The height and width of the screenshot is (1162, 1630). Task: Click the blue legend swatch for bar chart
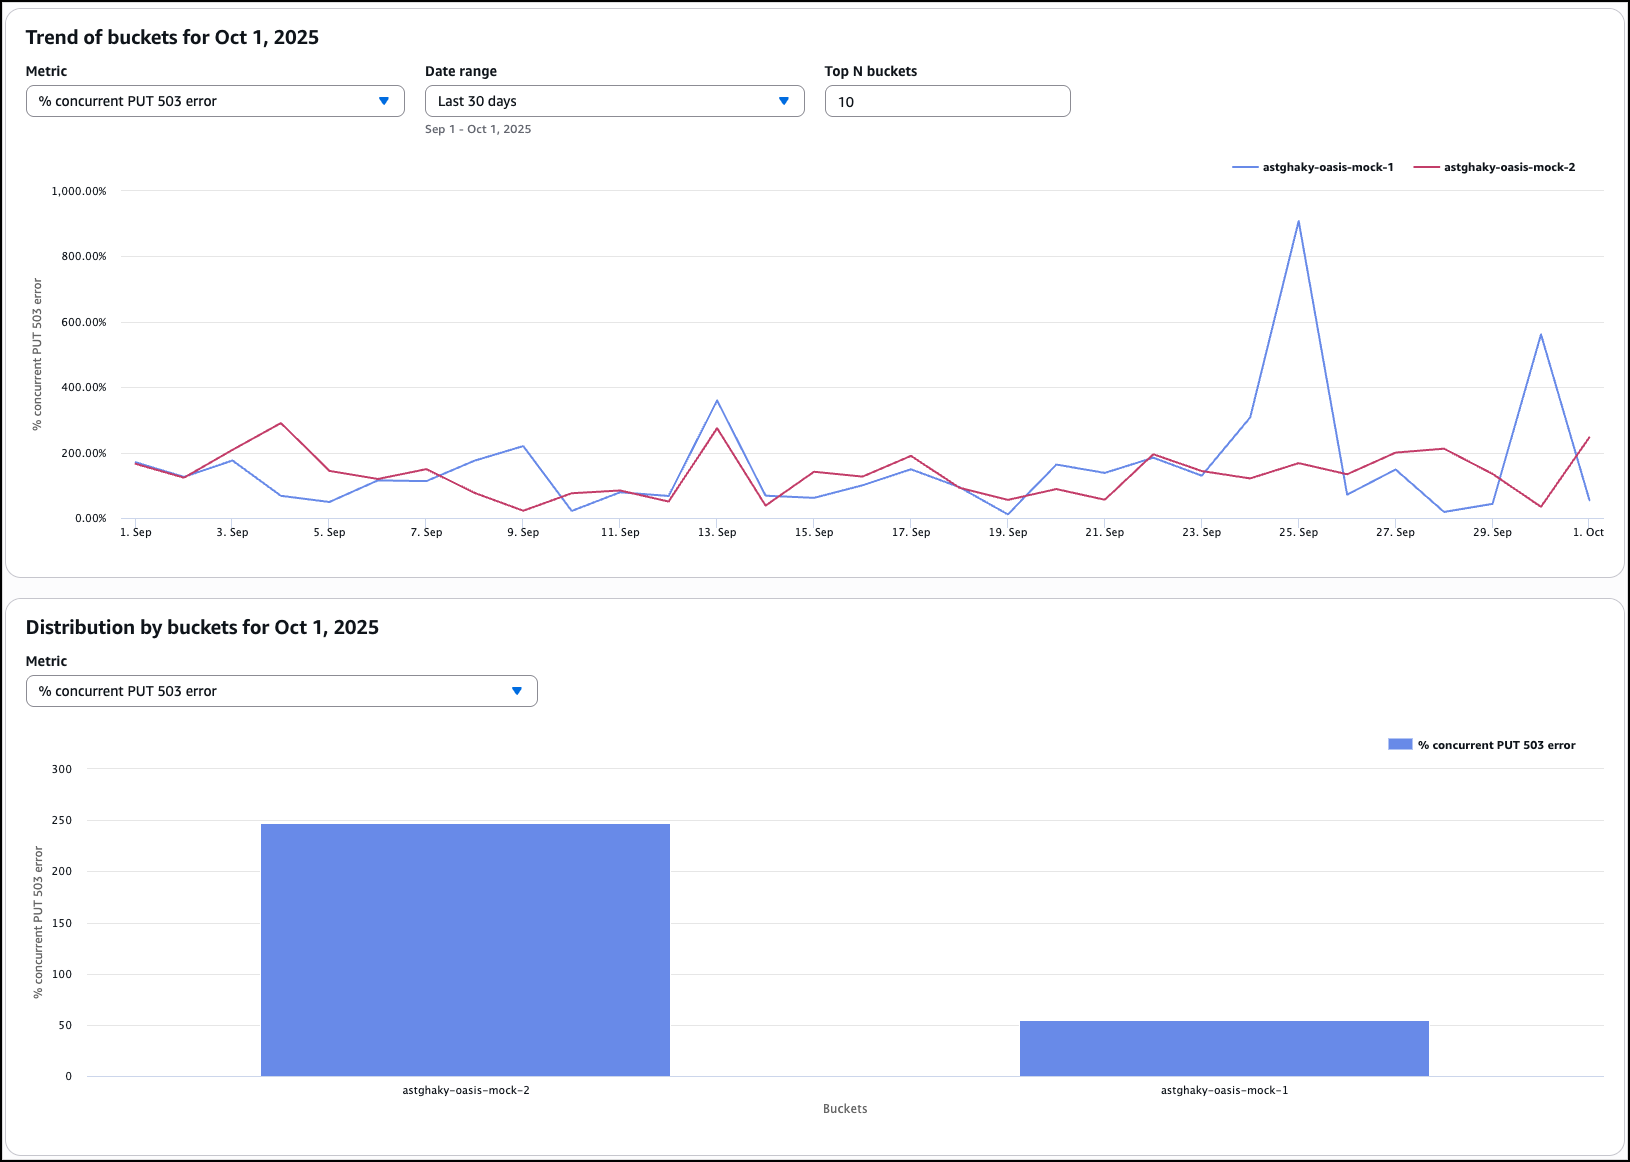[1400, 744]
